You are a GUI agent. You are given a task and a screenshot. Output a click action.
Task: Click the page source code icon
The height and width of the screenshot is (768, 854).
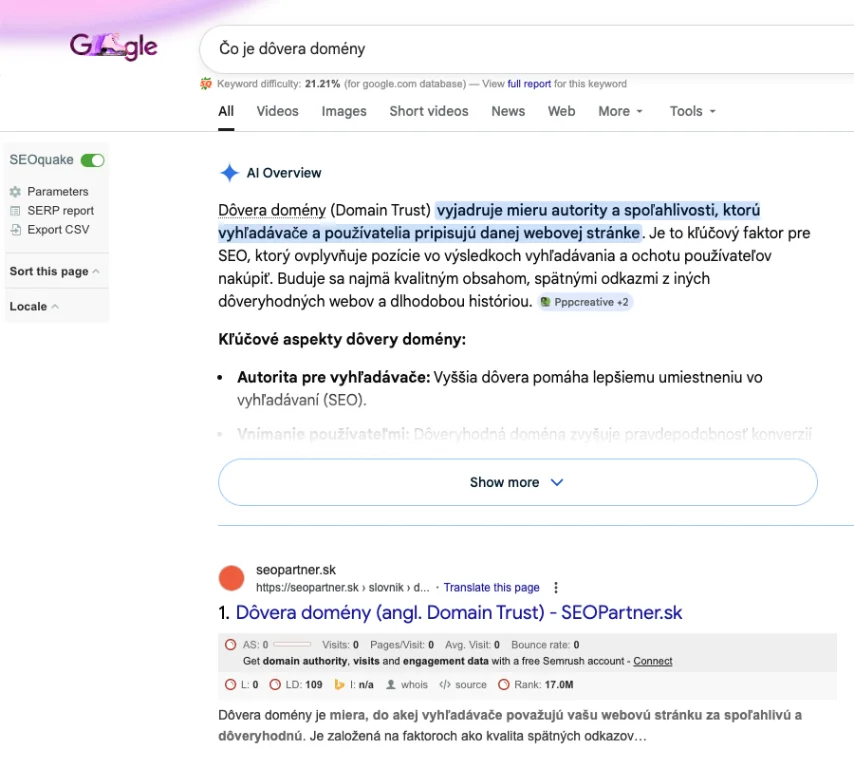pos(445,685)
